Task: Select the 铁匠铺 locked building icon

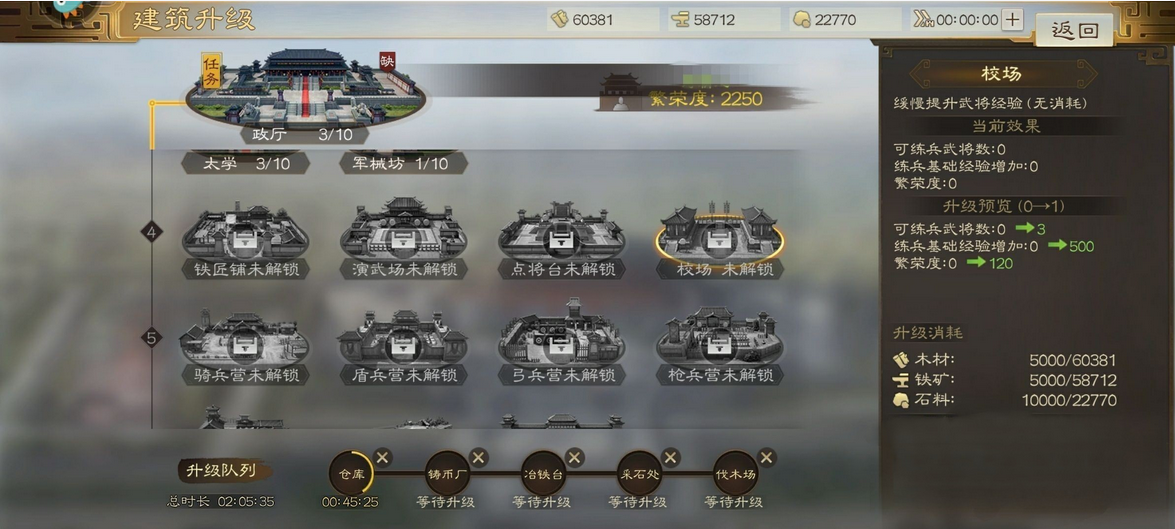Action: pyautogui.click(x=245, y=233)
